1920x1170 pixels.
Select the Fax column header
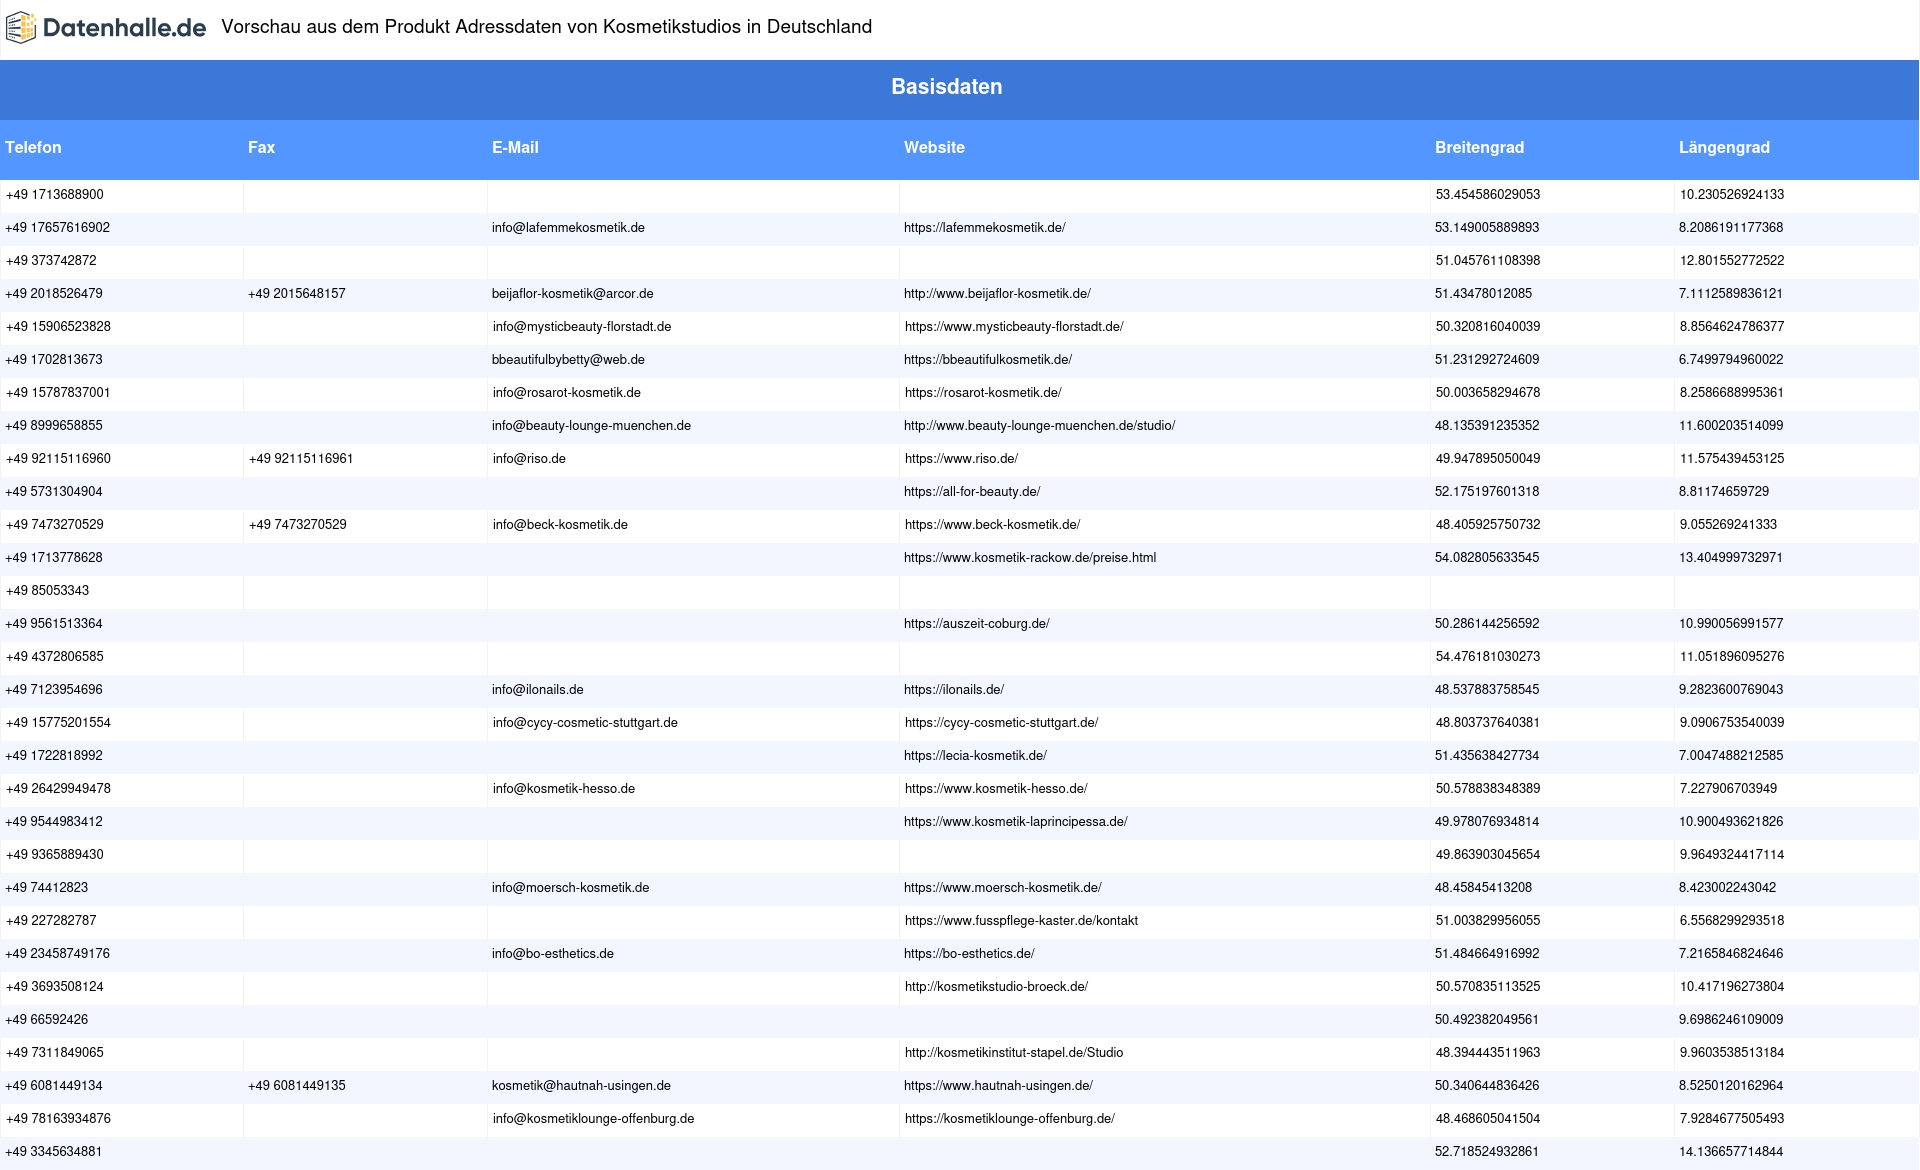261,147
